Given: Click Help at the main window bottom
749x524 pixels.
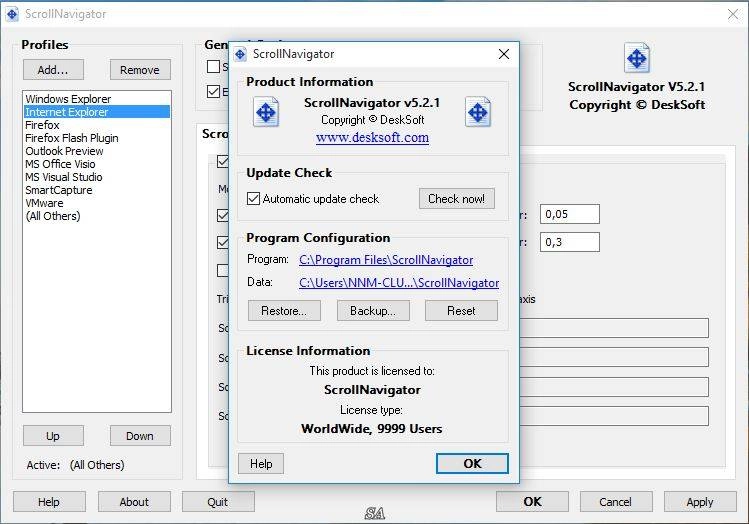Looking at the screenshot, I should (x=49, y=502).
